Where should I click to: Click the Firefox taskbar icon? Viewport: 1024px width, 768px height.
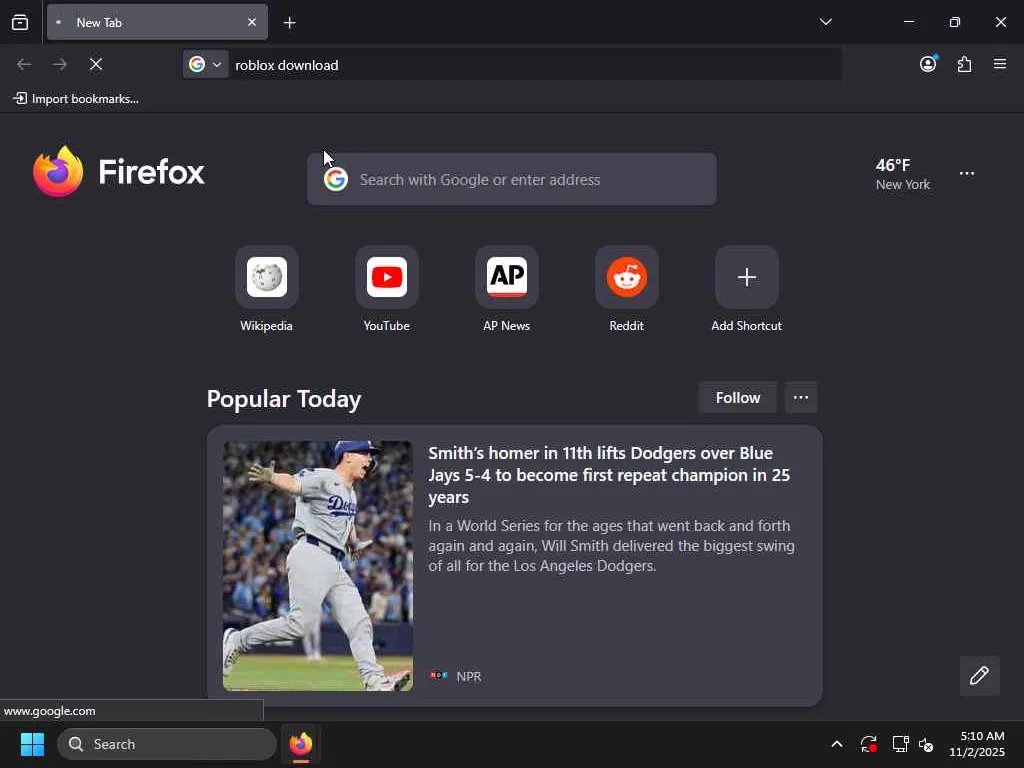[301, 744]
